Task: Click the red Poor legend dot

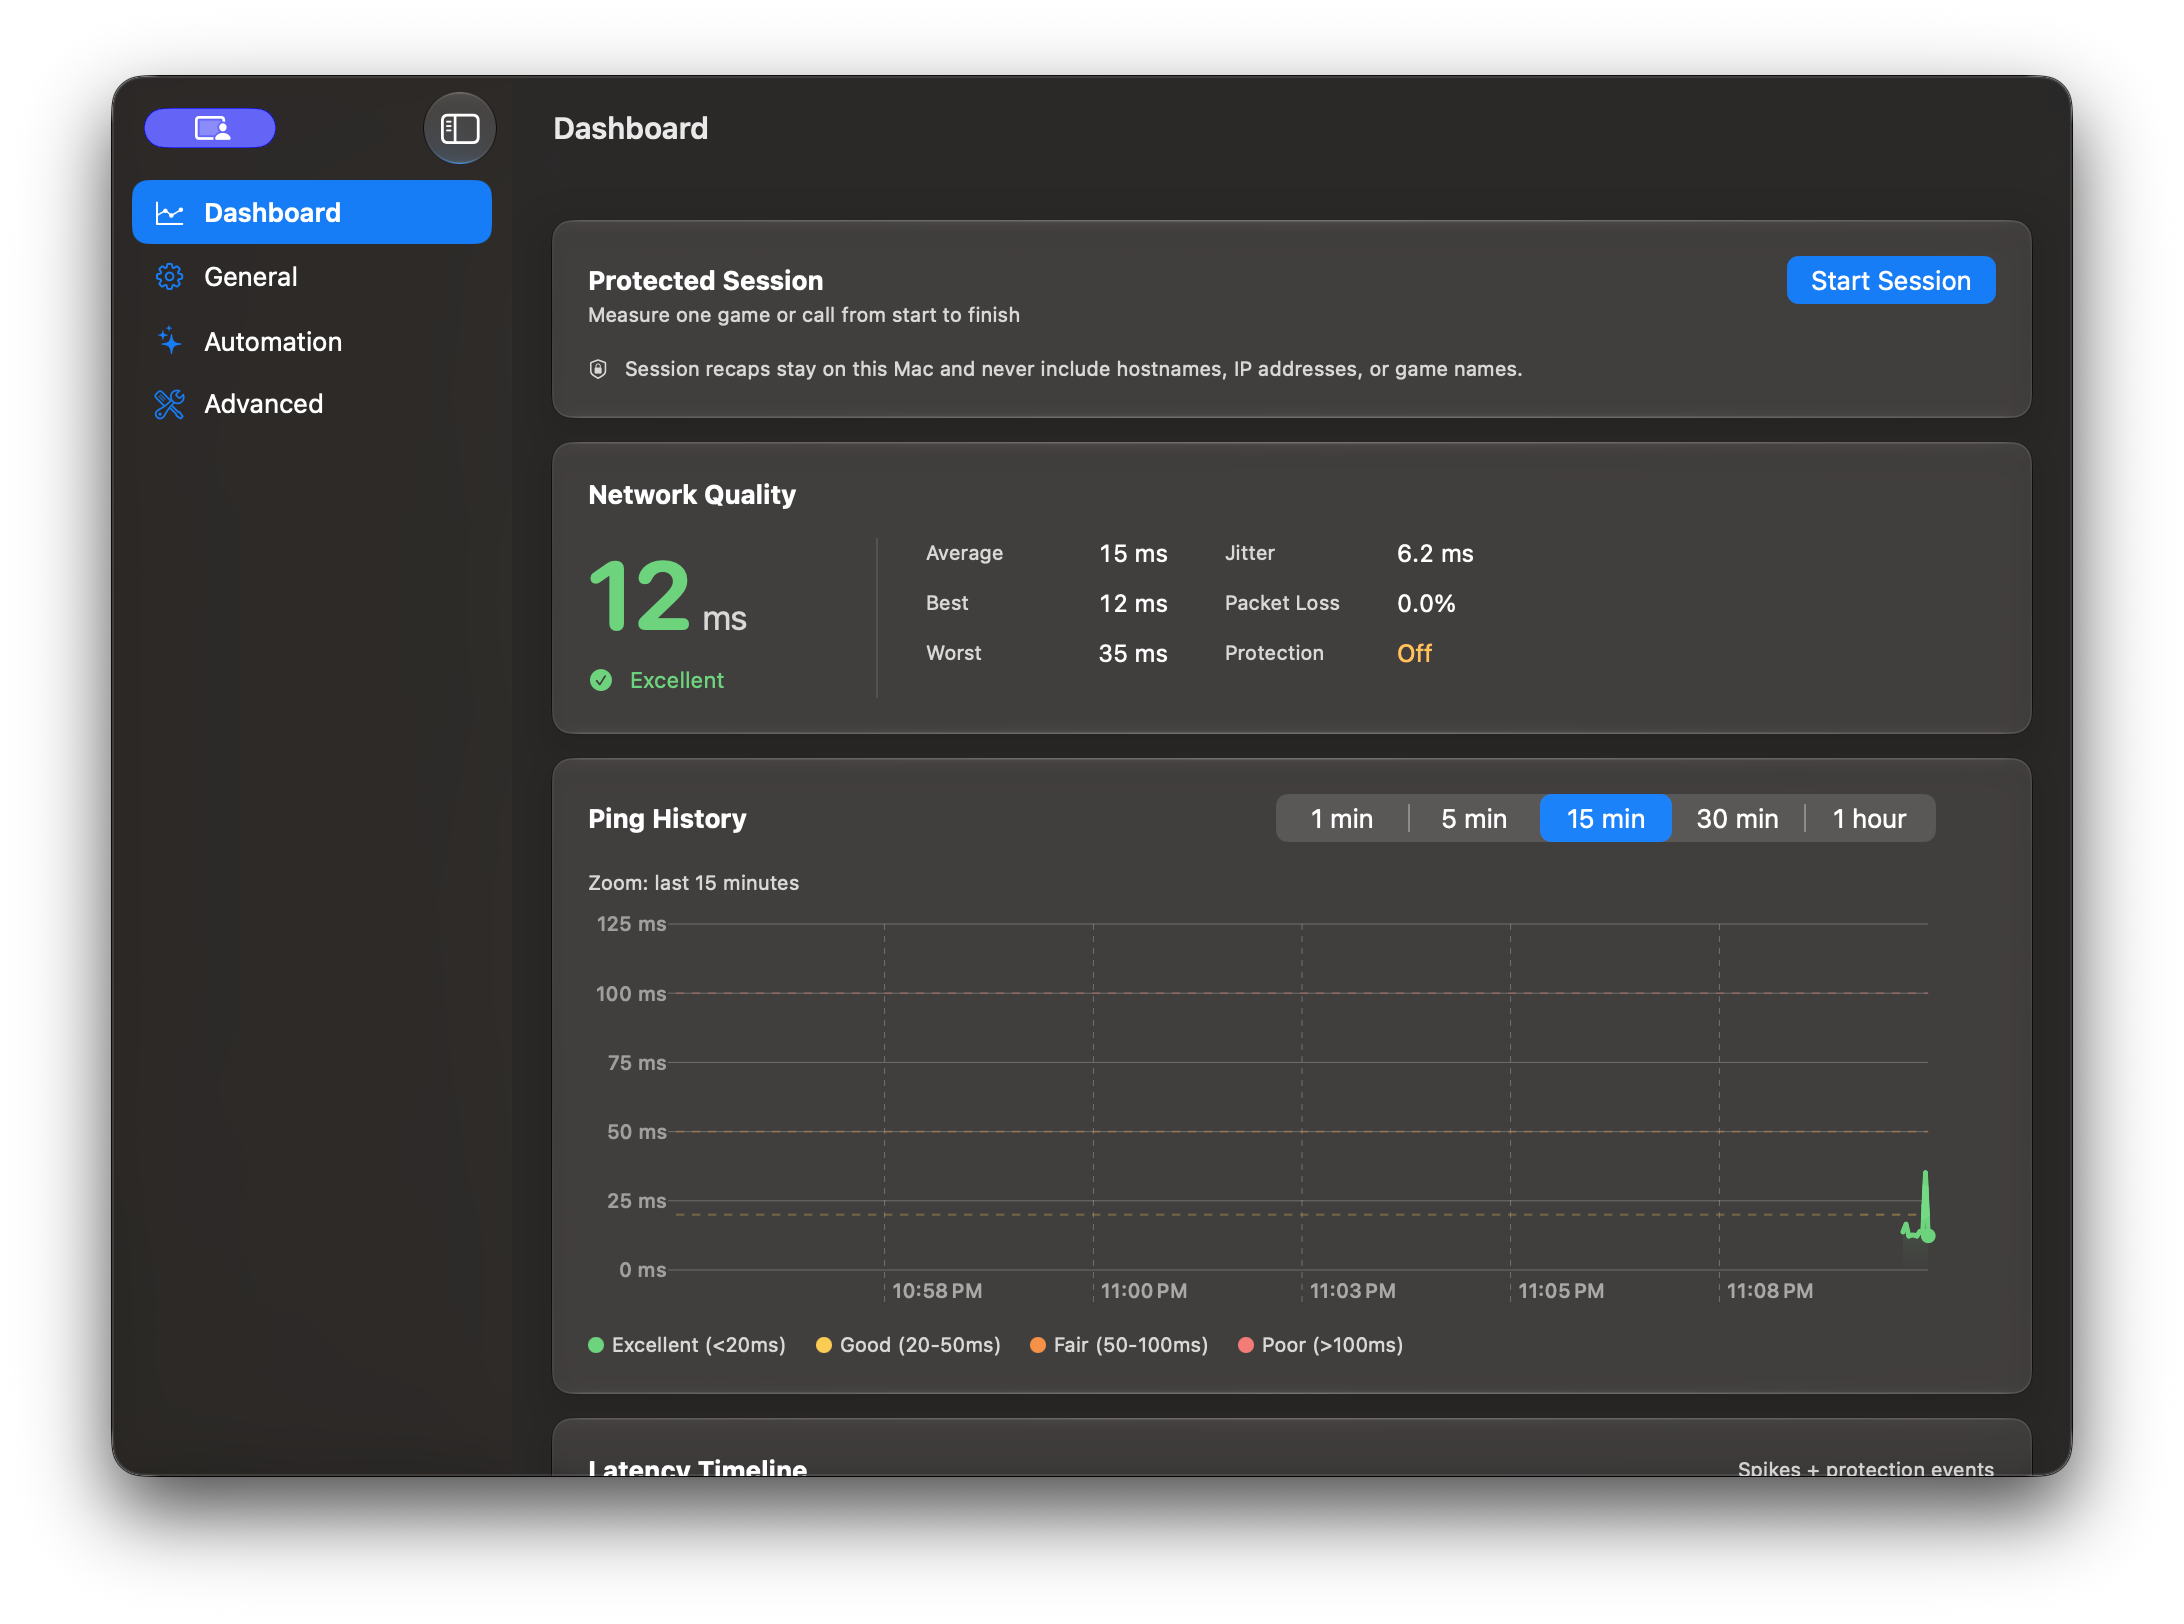Action: coord(1246,1345)
